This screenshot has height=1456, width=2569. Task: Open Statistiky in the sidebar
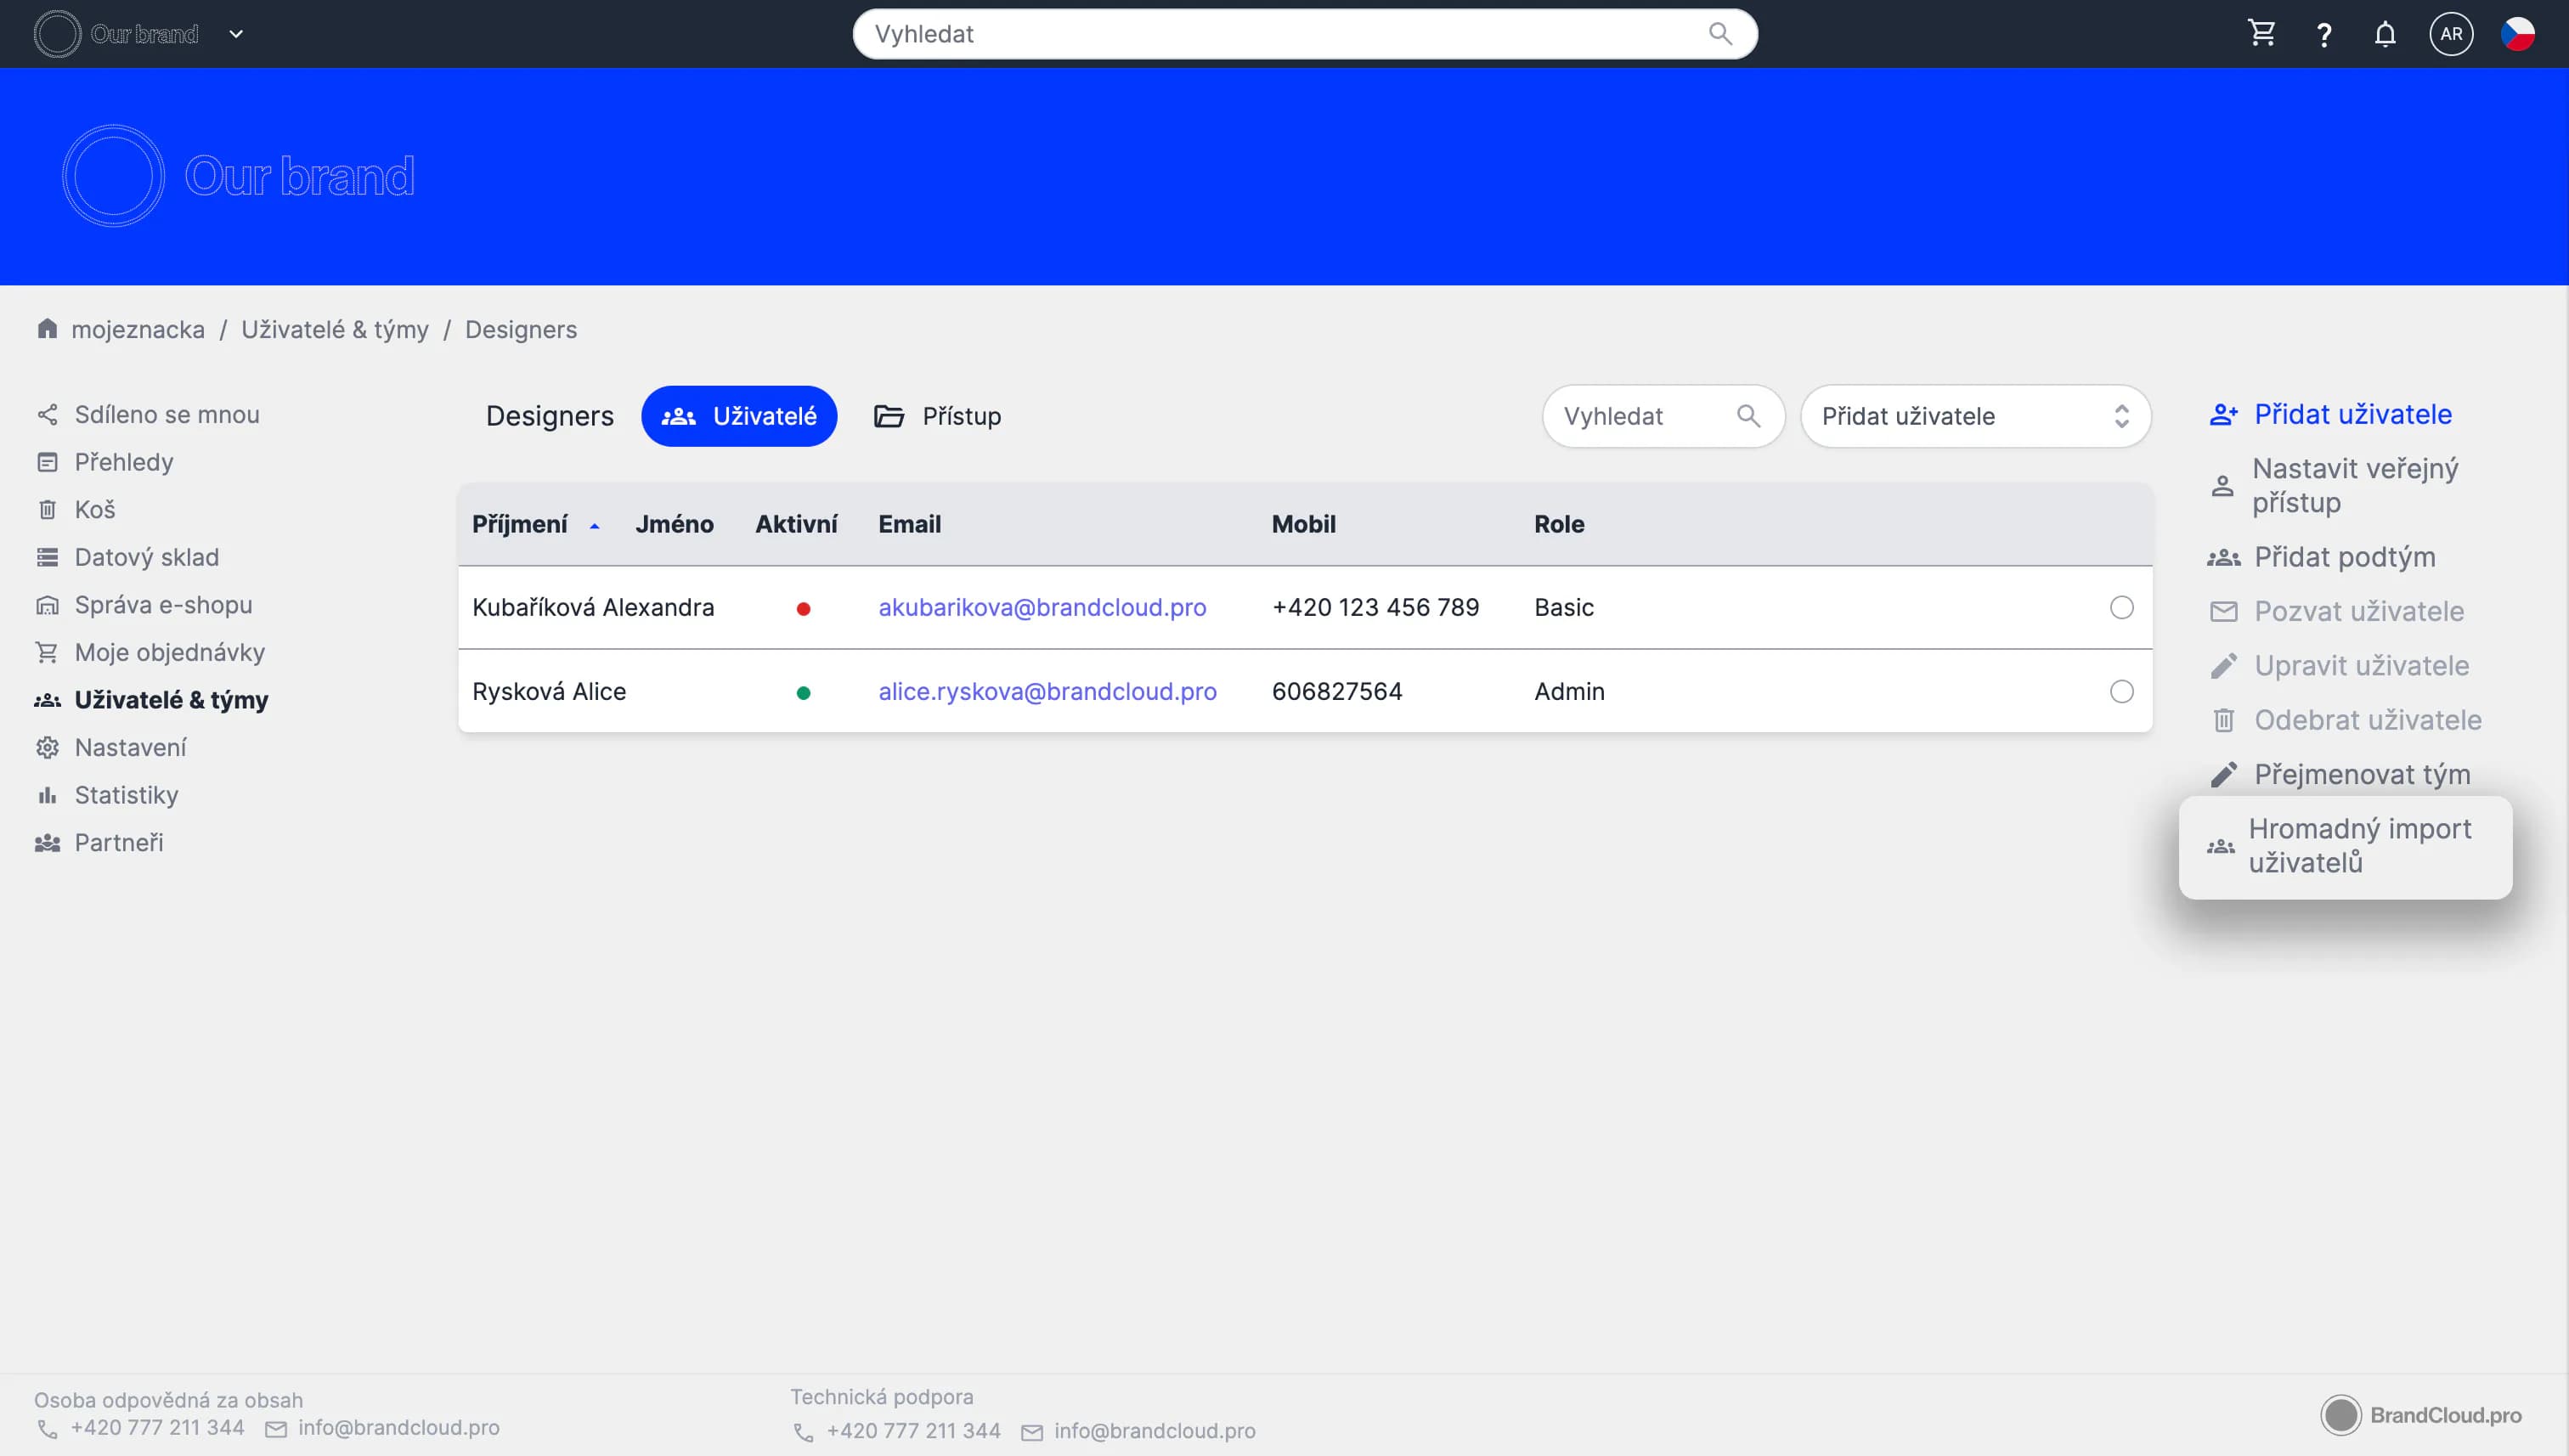pos(126,795)
